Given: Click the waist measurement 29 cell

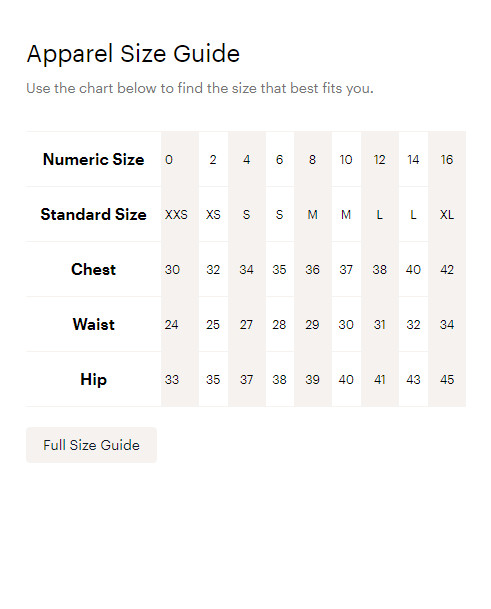Looking at the screenshot, I should (x=313, y=324).
